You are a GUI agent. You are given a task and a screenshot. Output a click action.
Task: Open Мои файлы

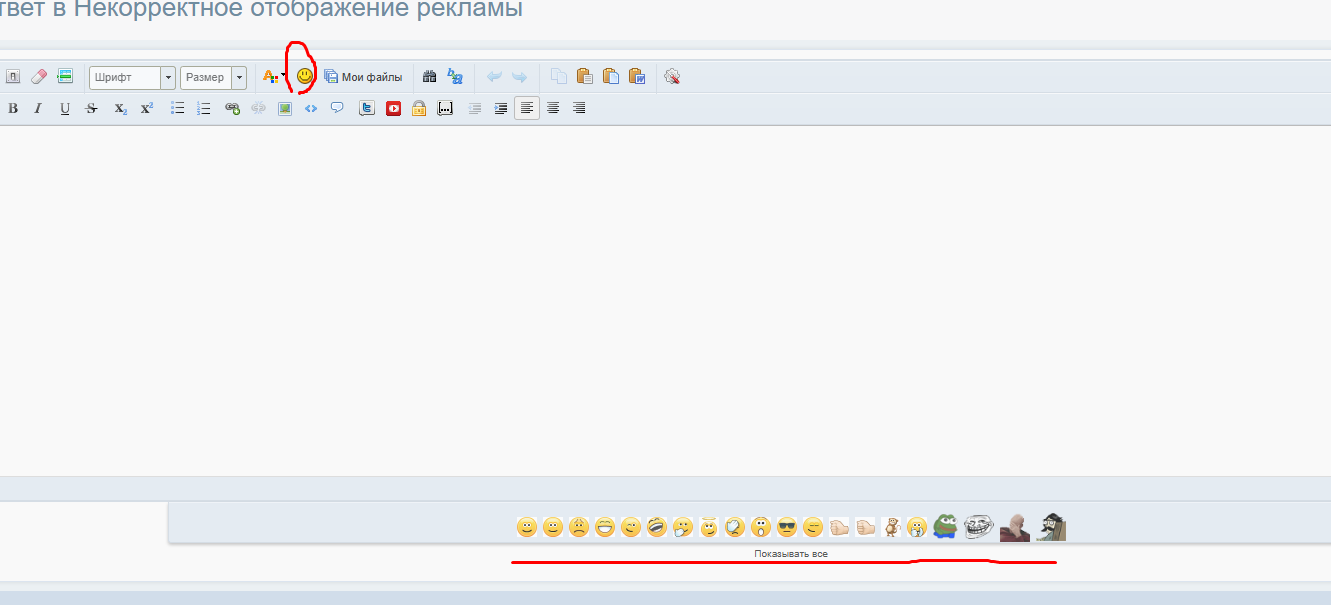tap(363, 77)
